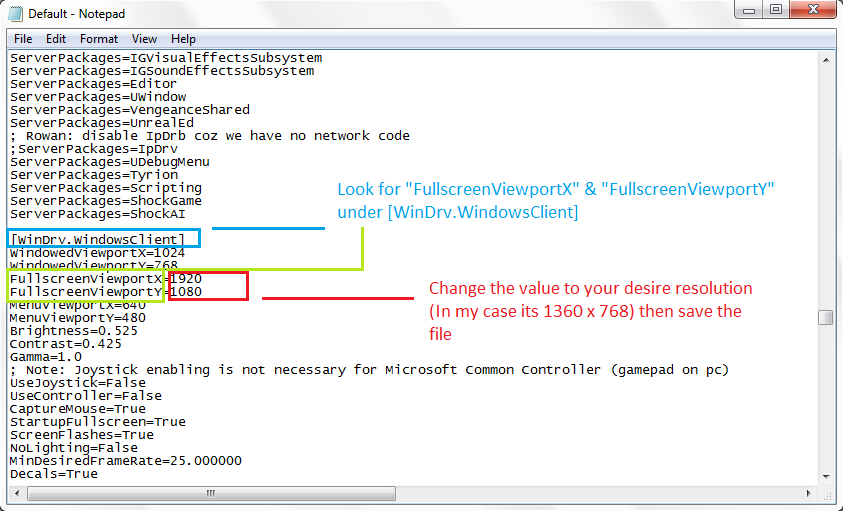
Task: Click the line Contrast=0.425
Action: click(66, 344)
